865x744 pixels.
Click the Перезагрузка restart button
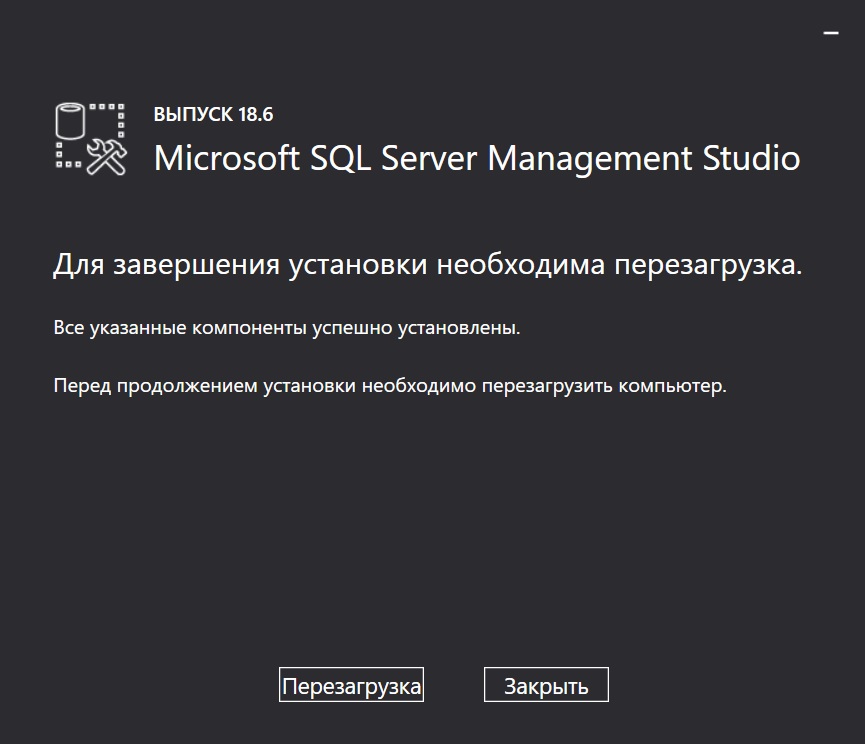[351, 686]
